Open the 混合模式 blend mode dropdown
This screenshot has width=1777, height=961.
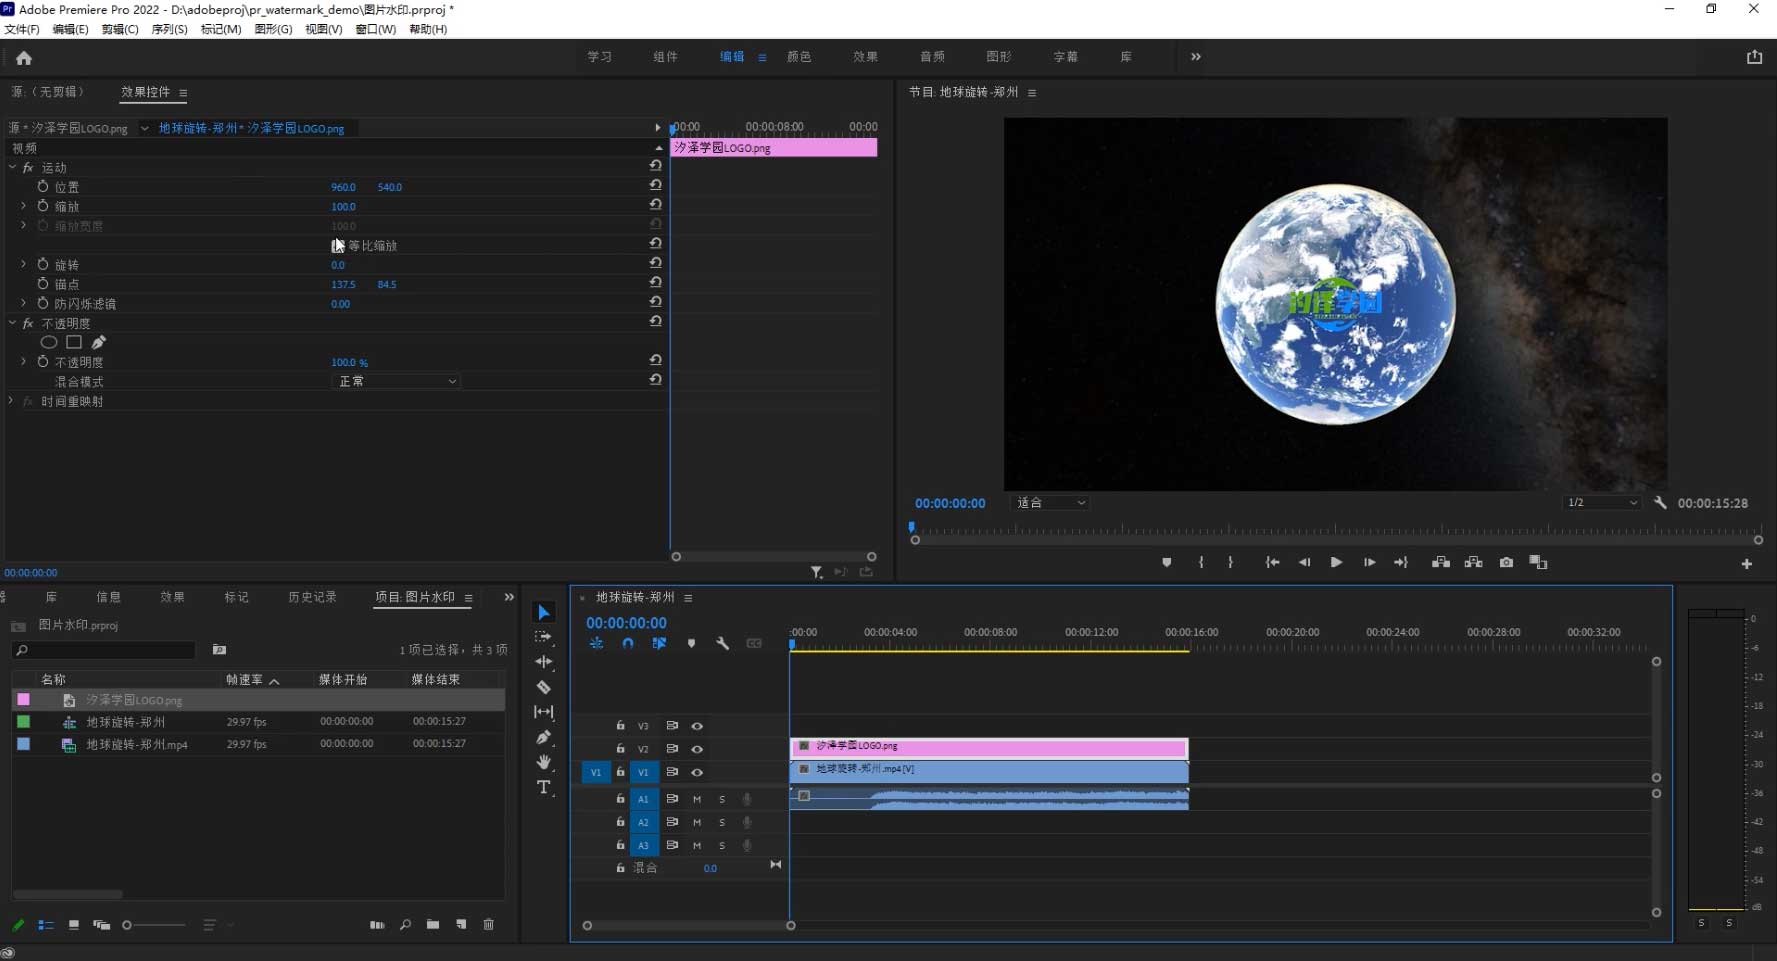[x=396, y=382]
